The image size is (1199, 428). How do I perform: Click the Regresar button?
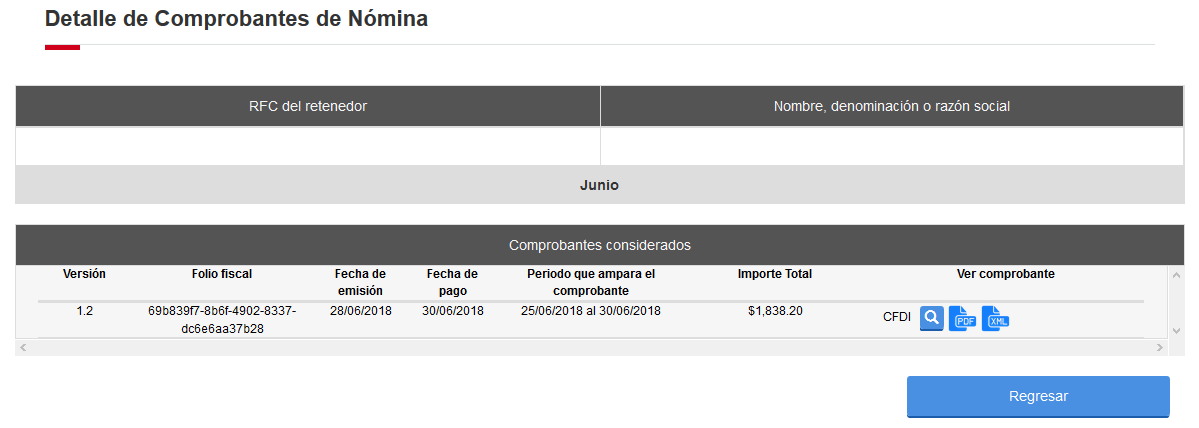click(1038, 396)
